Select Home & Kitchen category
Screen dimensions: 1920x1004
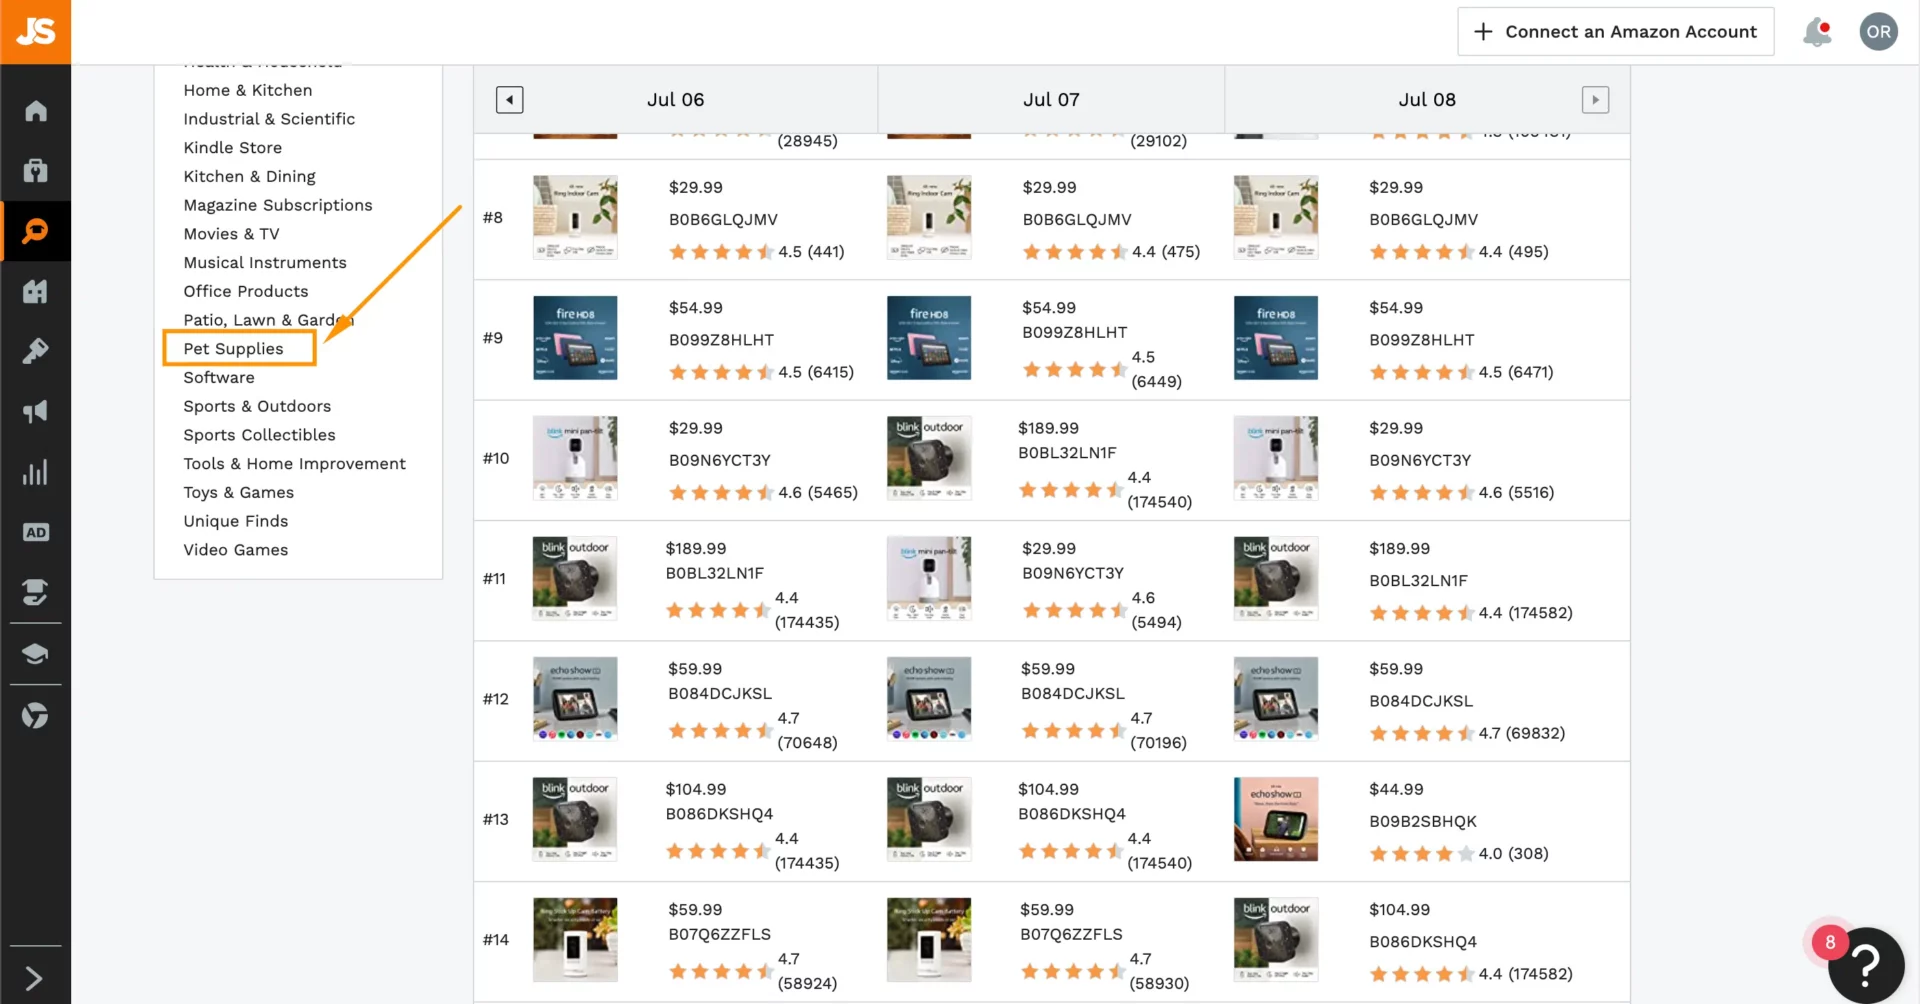coord(248,90)
